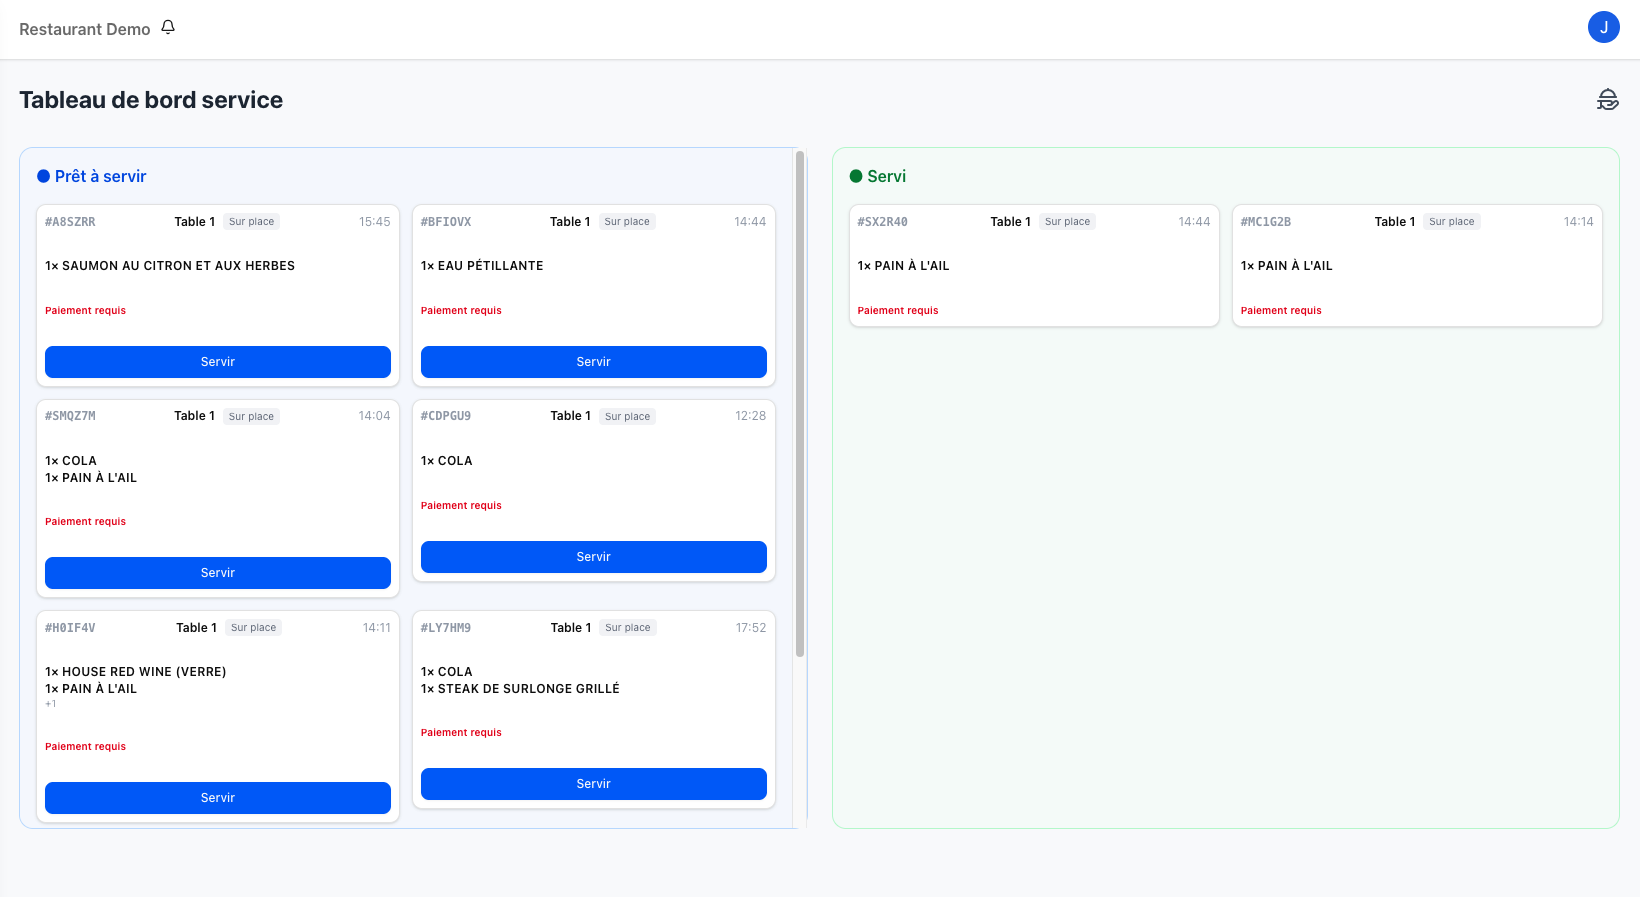This screenshot has height=897, width=1640.
Task: Click the burger icon at top right
Action: pyautogui.click(x=1608, y=99)
